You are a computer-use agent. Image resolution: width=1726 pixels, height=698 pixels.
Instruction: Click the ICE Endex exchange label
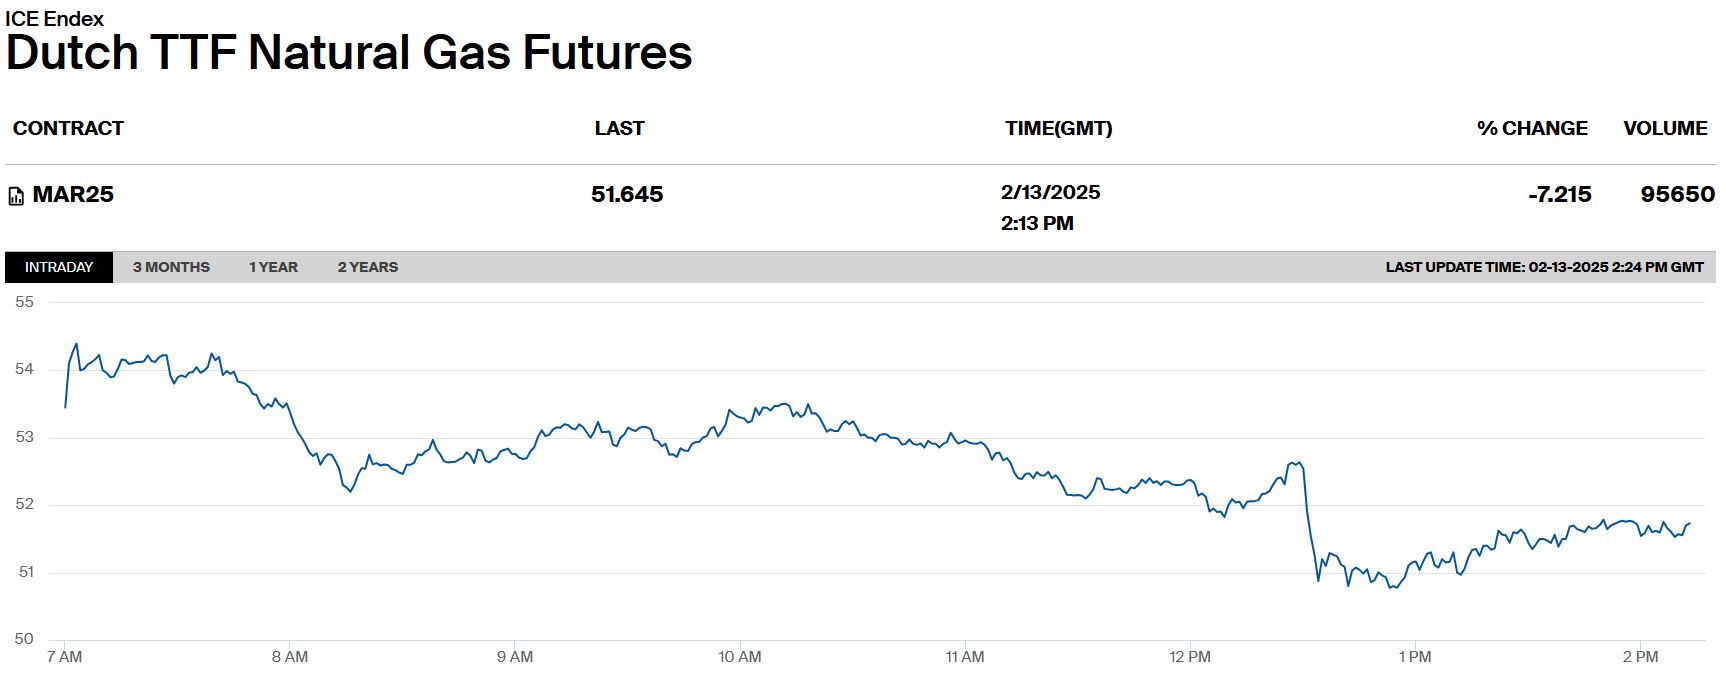coord(54,18)
